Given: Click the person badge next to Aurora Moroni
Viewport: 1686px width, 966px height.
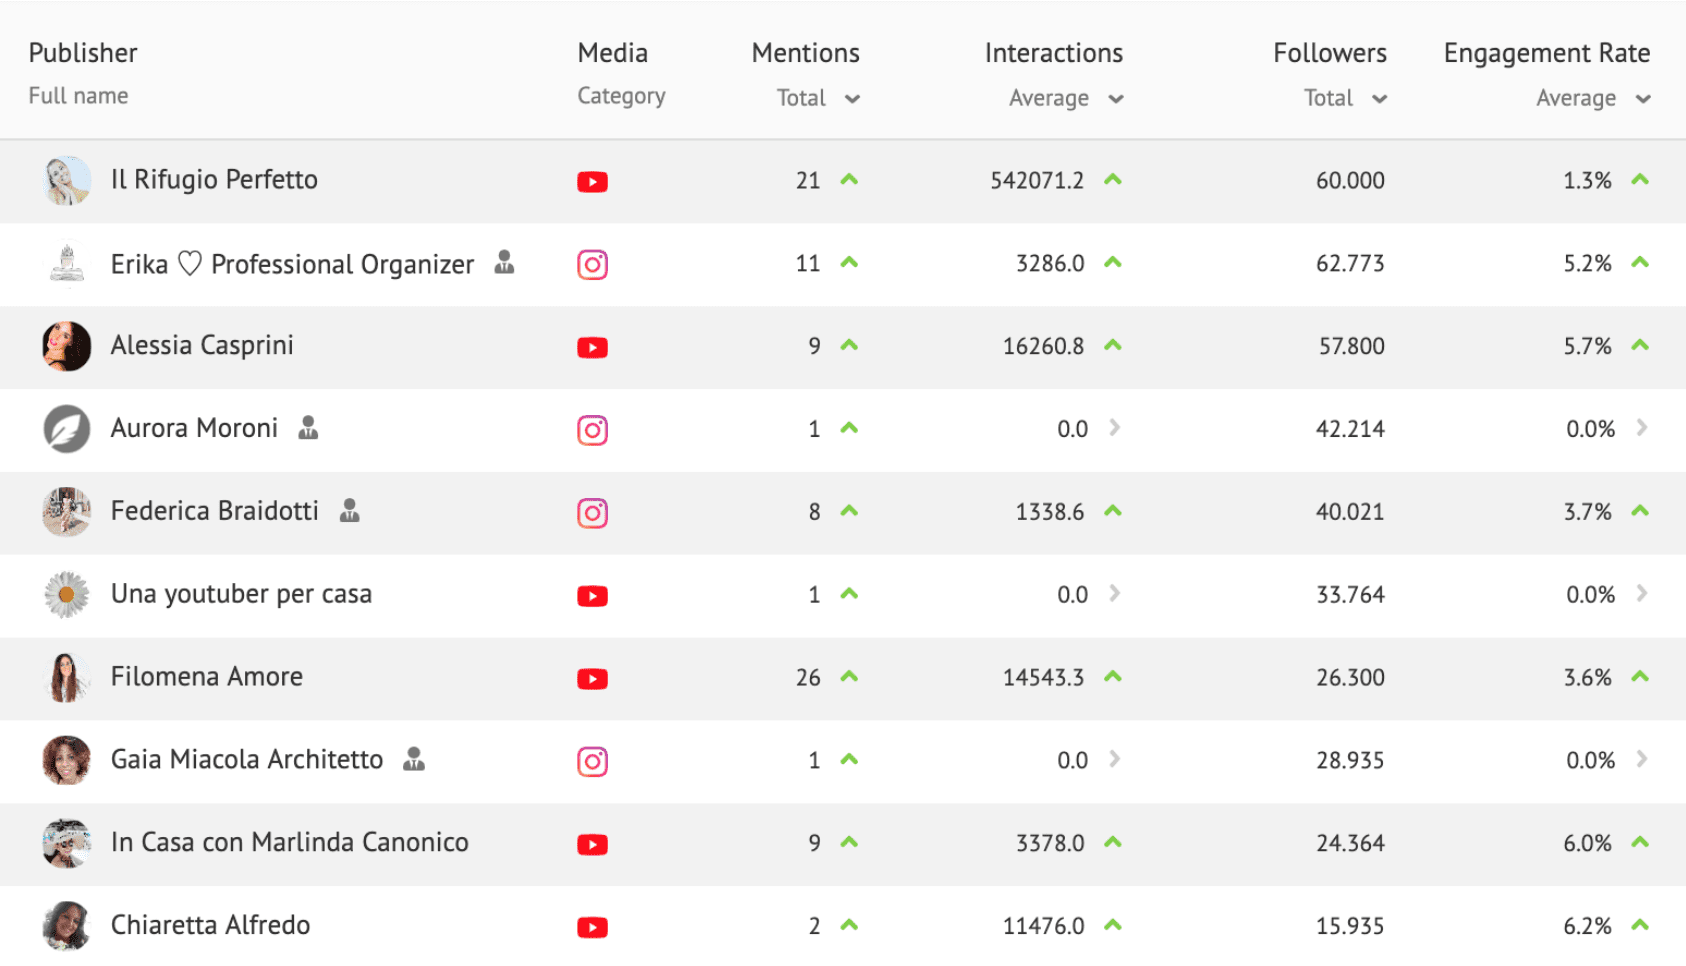Looking at the screenshot, I should (308, 427).
